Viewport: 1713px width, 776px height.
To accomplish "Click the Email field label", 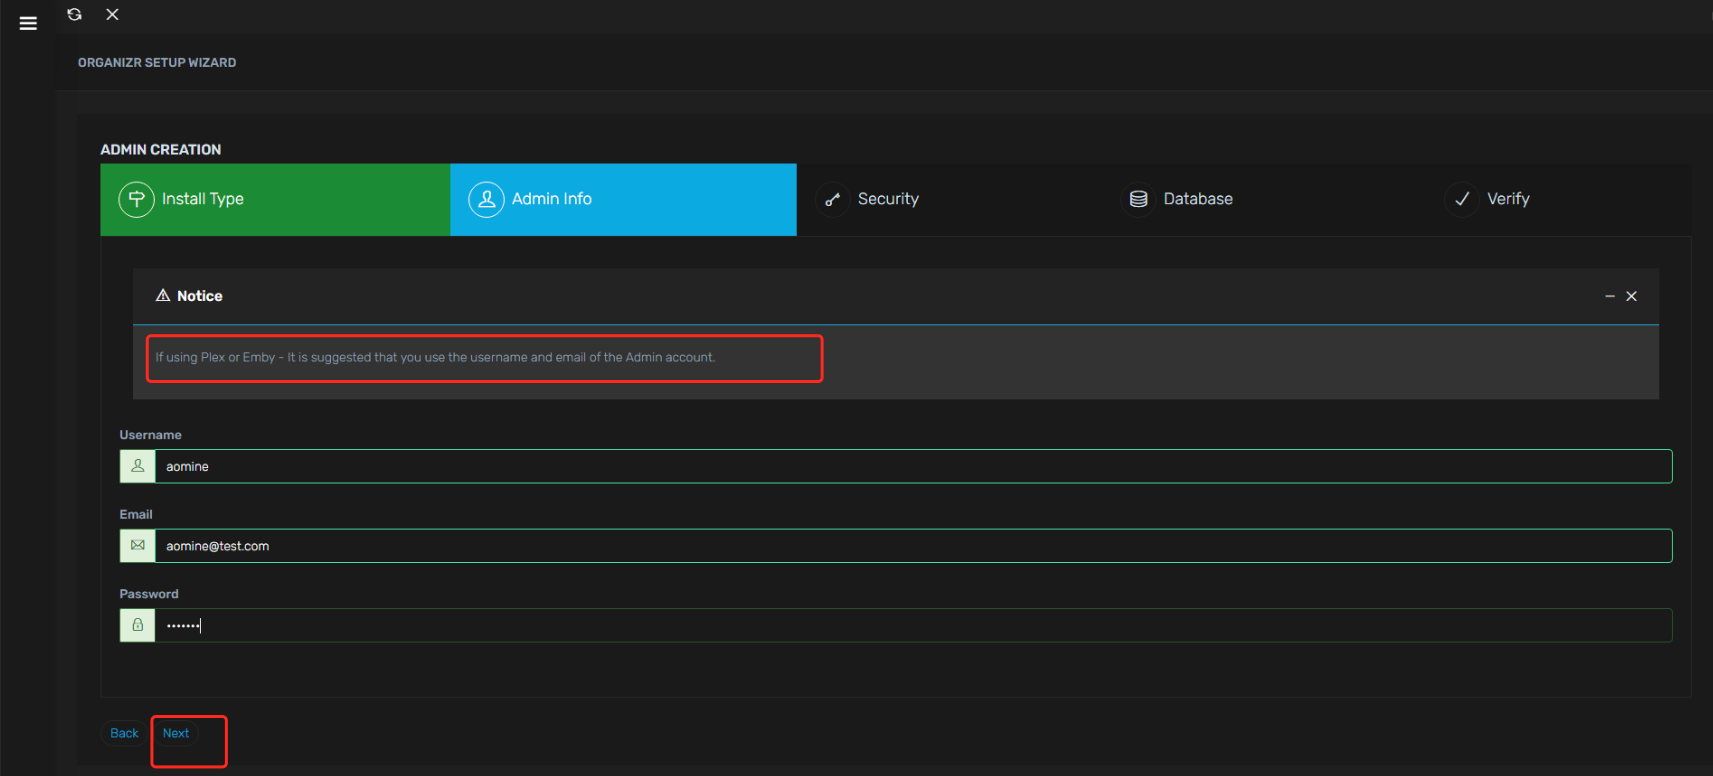I will pyautogui.click(x=136, y=514).
